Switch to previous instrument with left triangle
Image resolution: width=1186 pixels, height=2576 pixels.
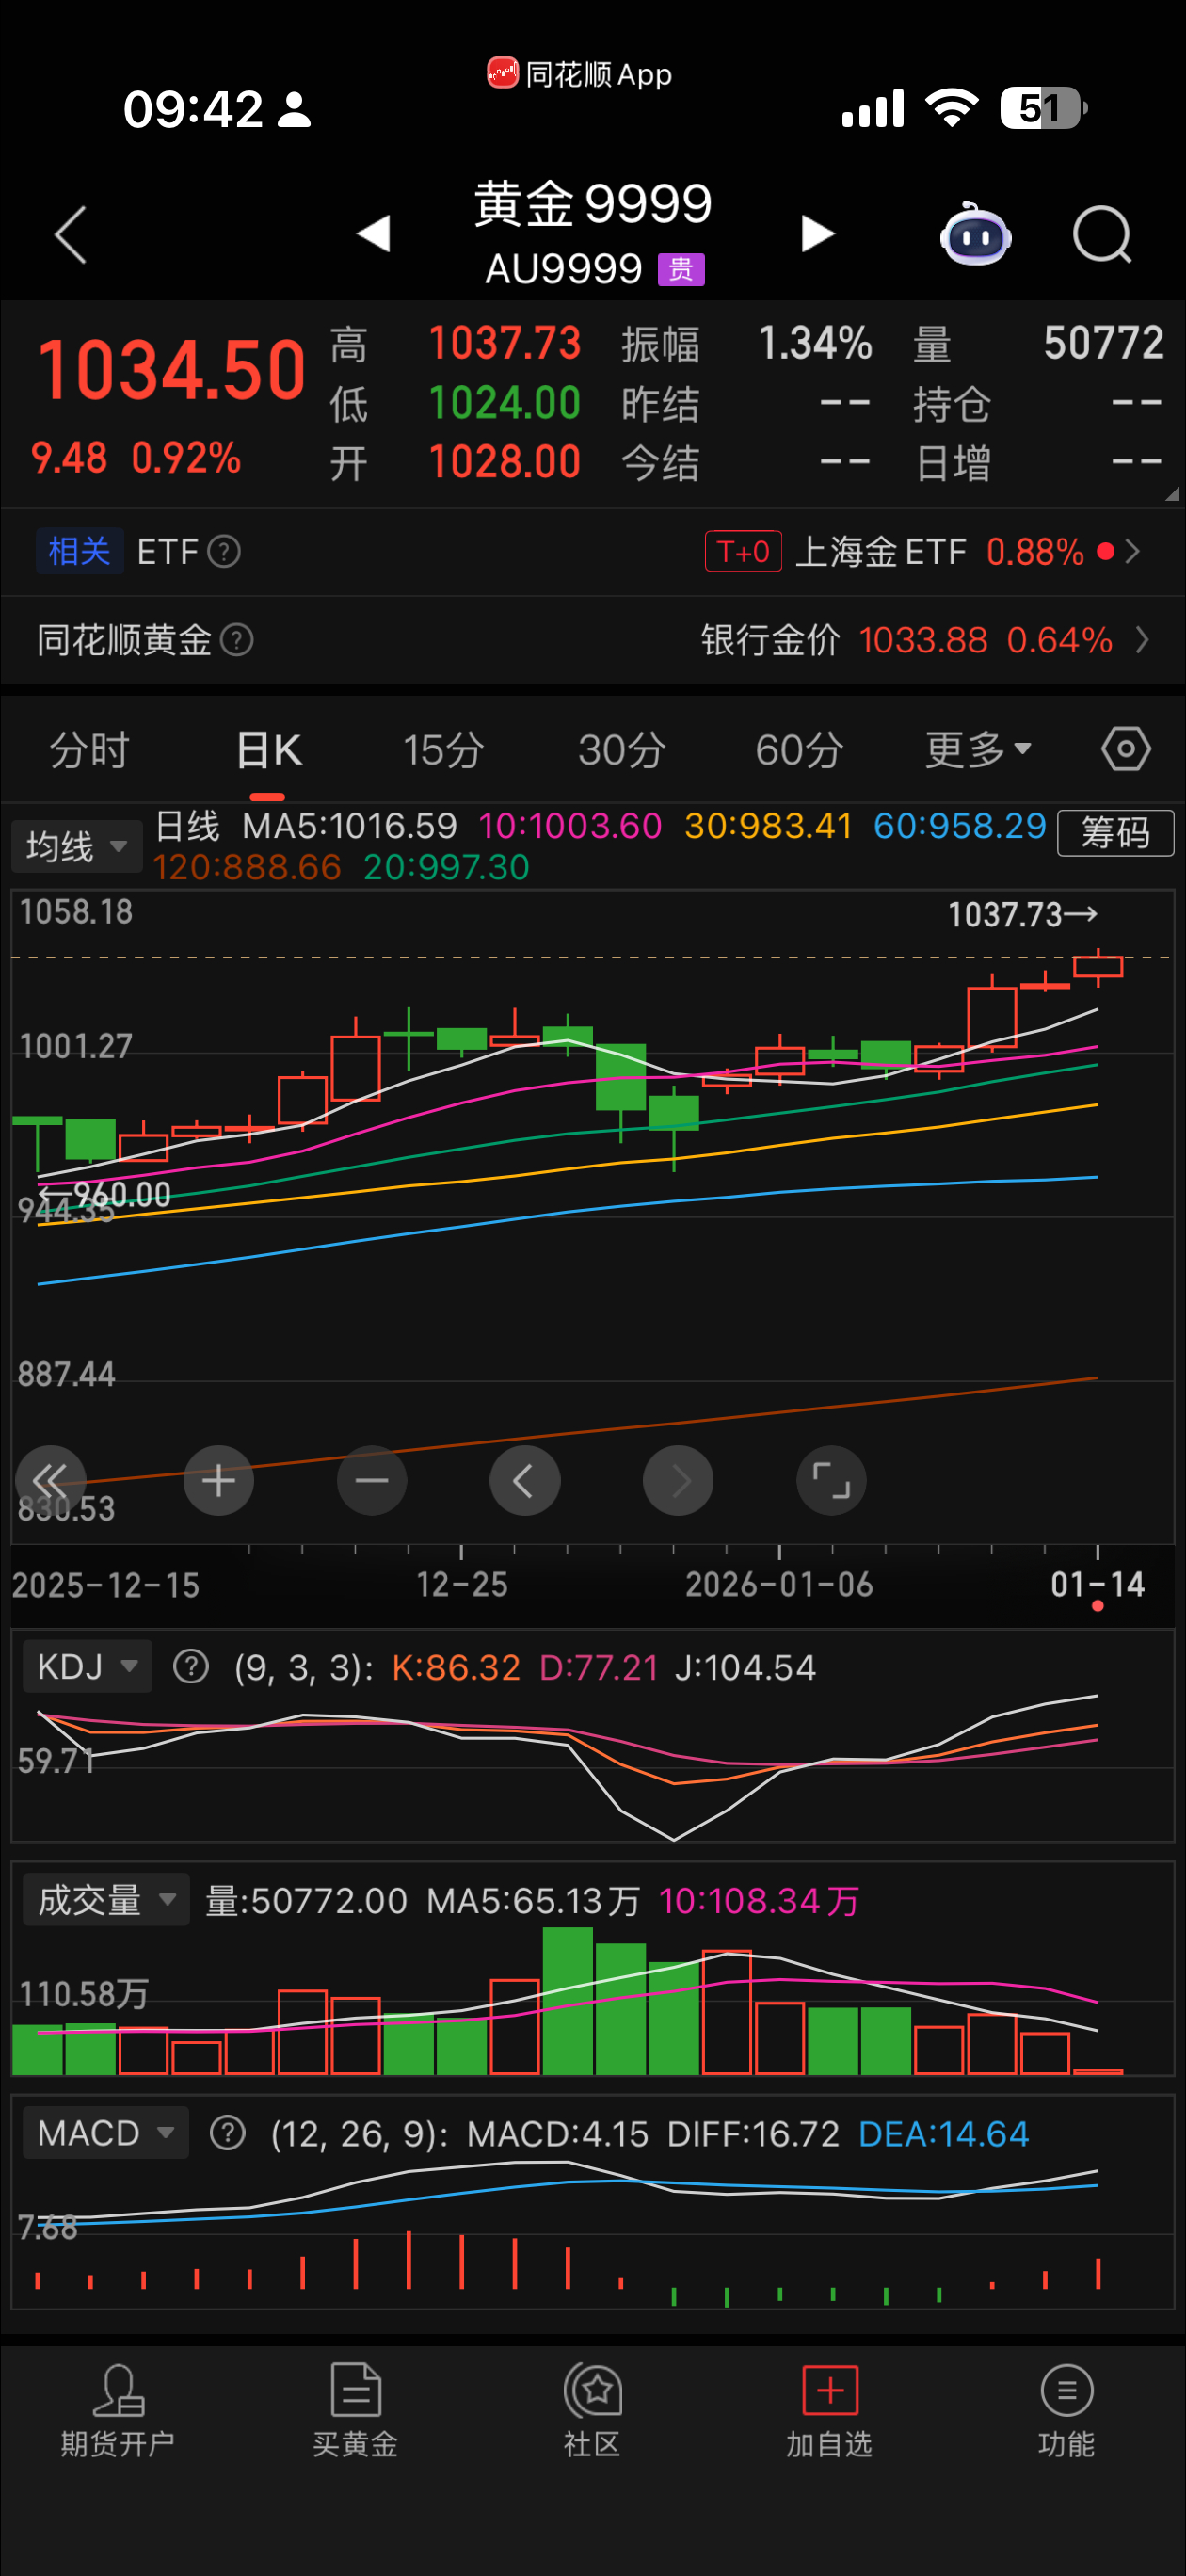(373, 234)
